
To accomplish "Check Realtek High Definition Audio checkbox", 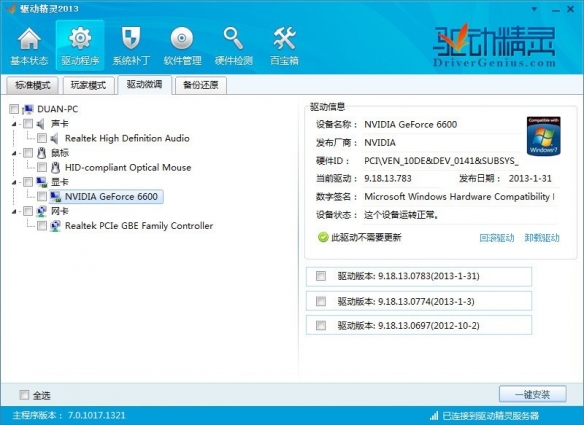I will point(42,139).
